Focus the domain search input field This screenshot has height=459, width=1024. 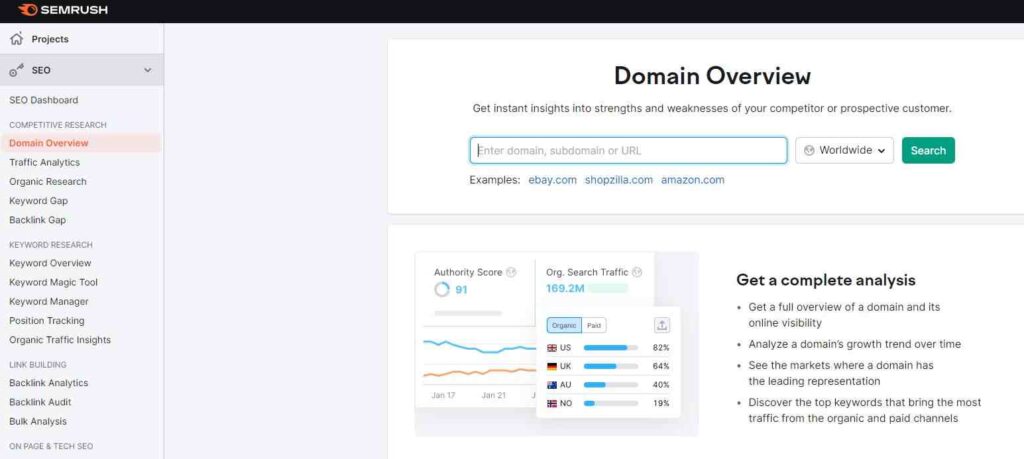(628, 150)
